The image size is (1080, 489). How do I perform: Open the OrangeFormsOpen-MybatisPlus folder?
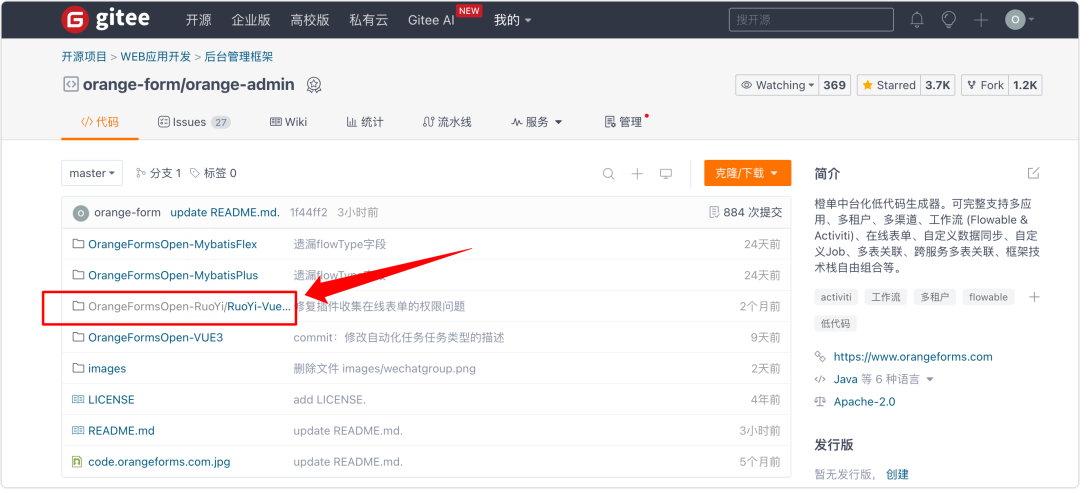pyautogui.click(x=173, y=275)
